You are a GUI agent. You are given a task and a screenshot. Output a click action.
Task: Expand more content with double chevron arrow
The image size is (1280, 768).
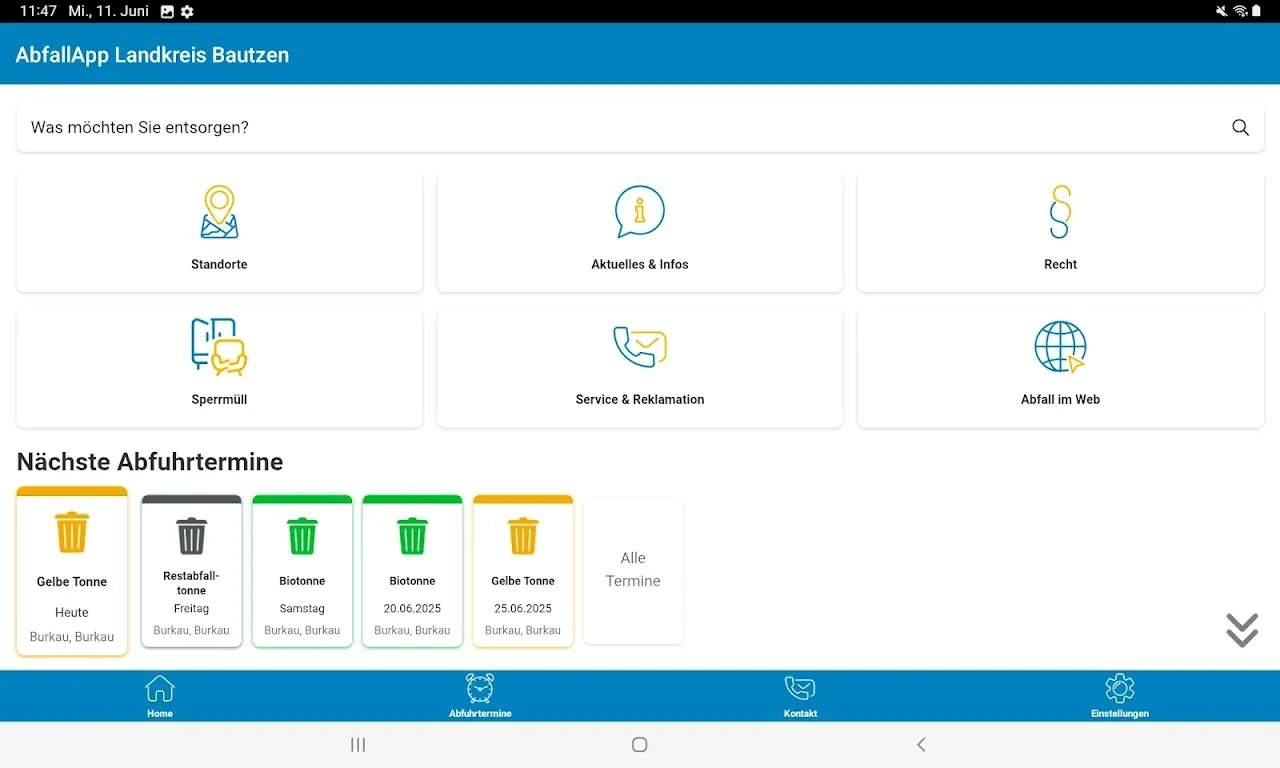(x=1241, y=630)
